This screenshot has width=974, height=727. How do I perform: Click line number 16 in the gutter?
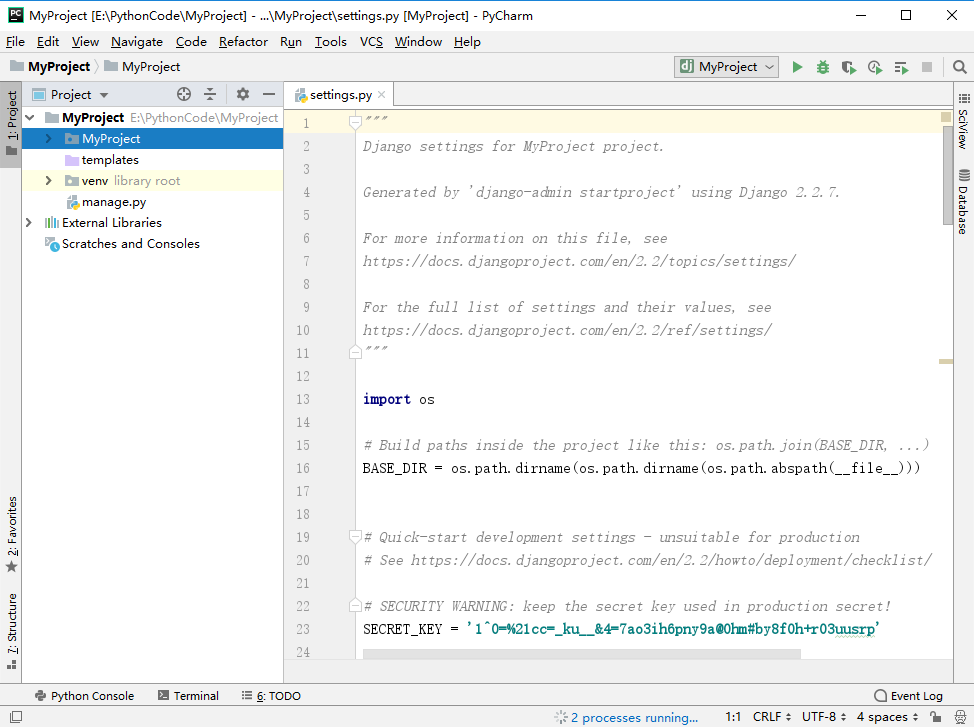[x=303, y=469]
